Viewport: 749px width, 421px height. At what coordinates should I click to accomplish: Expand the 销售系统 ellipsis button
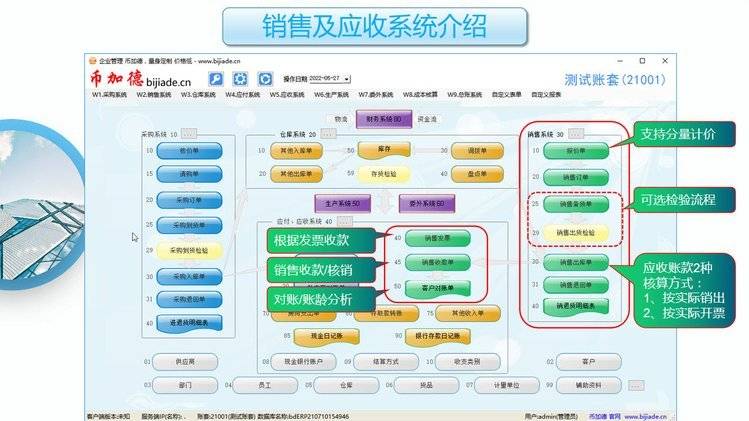click(576, 133)
